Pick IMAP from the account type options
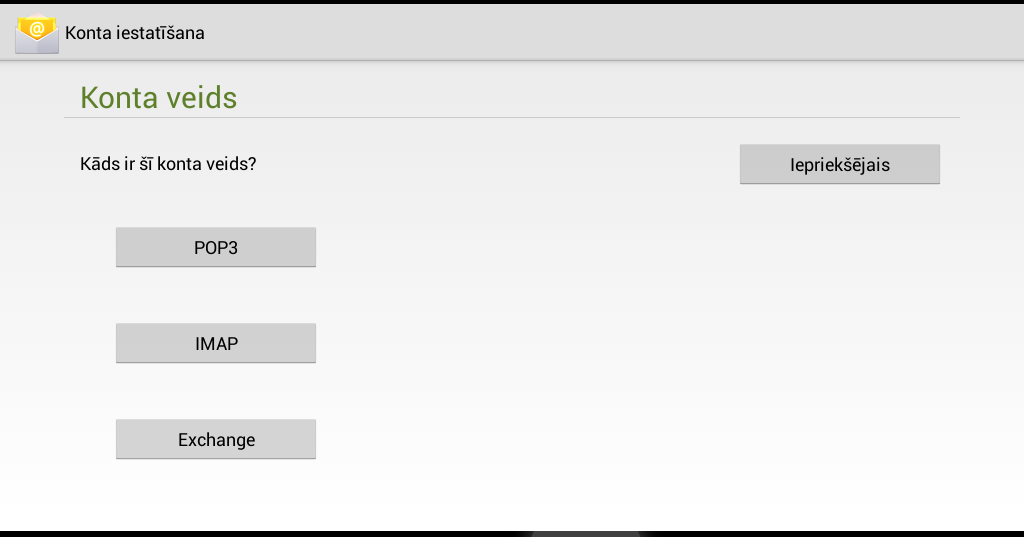 [216, 344]
